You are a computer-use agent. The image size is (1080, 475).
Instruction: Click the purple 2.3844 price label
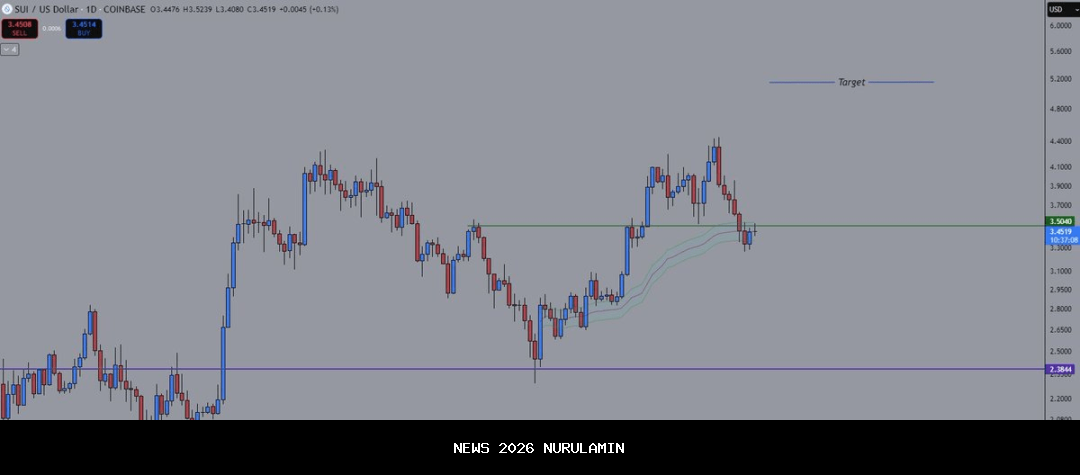click(x=1060, y=369)
